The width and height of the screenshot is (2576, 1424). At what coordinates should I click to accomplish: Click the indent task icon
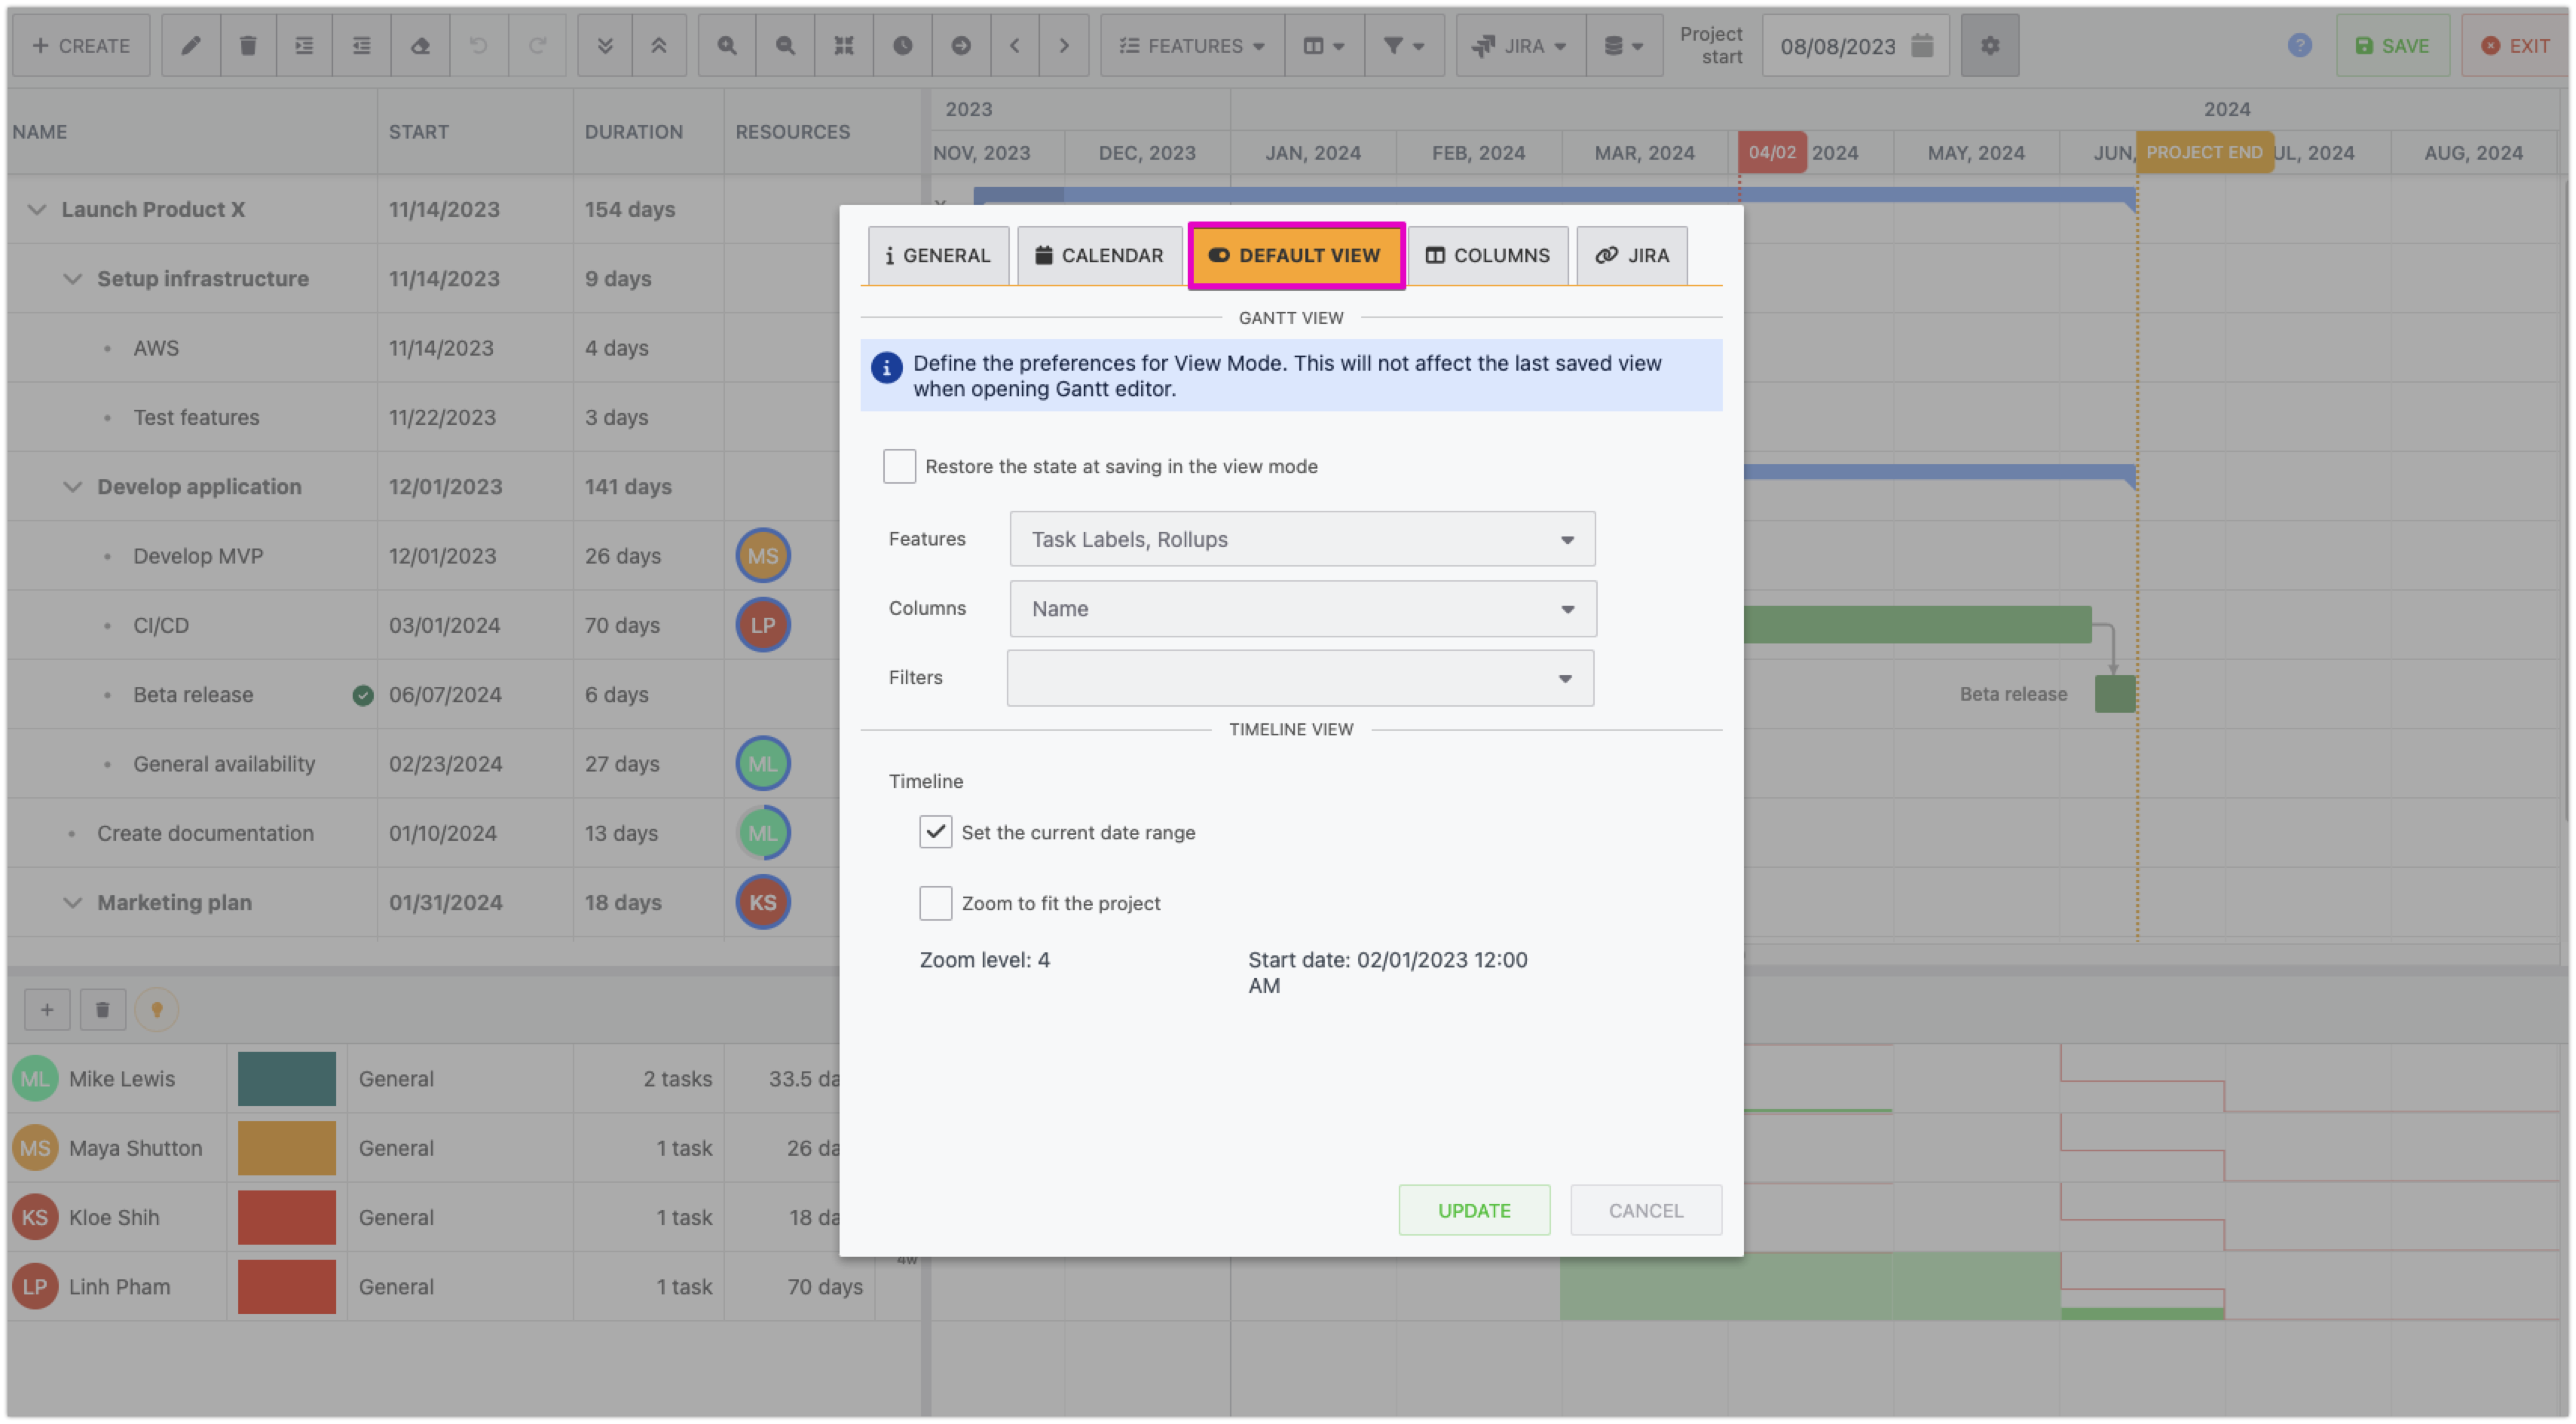pos(304,44)
